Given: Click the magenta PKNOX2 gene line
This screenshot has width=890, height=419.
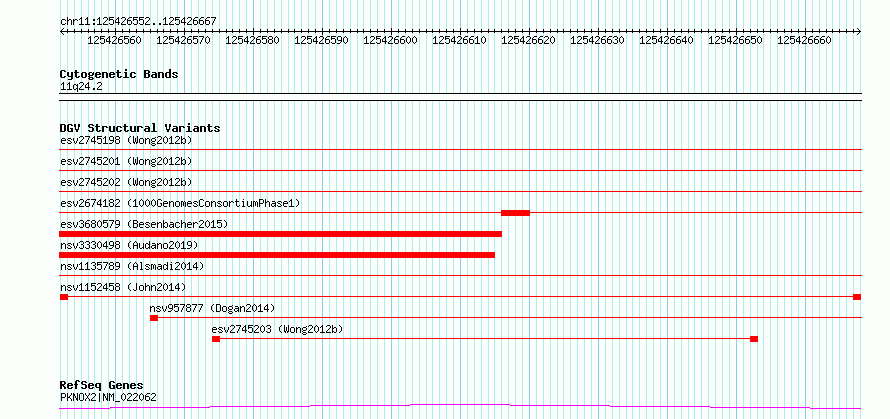Looking at the screenshot, I should tap(460, 407).
